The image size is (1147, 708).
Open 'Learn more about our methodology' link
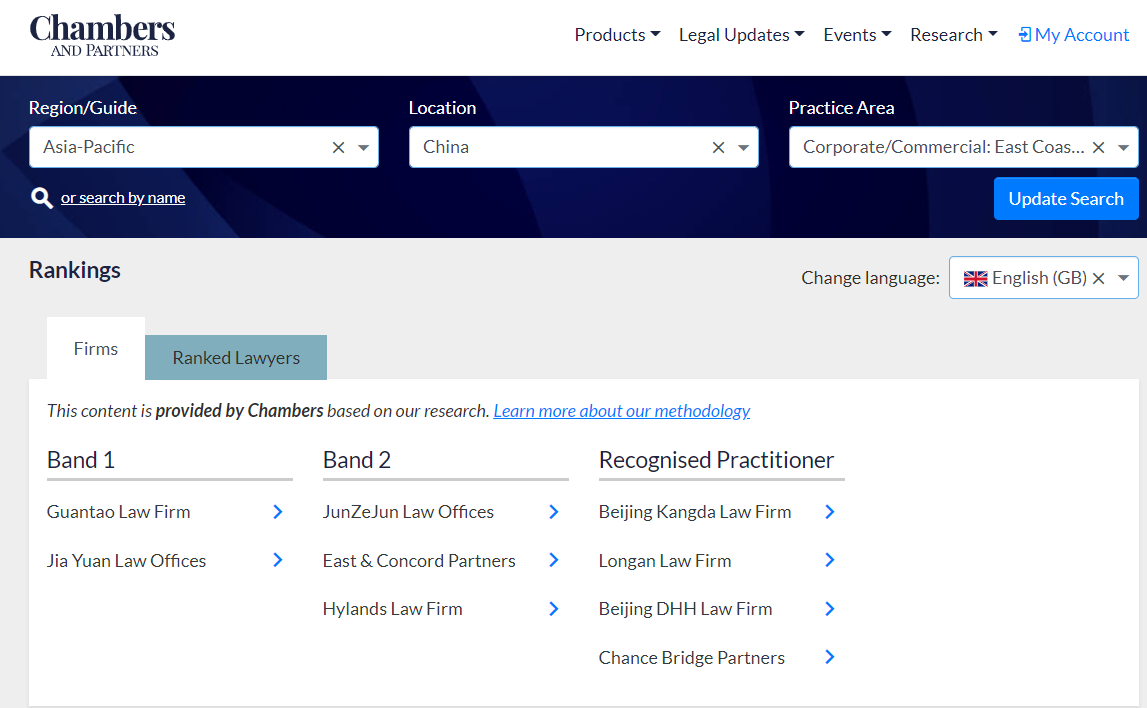tap(622, 411)
